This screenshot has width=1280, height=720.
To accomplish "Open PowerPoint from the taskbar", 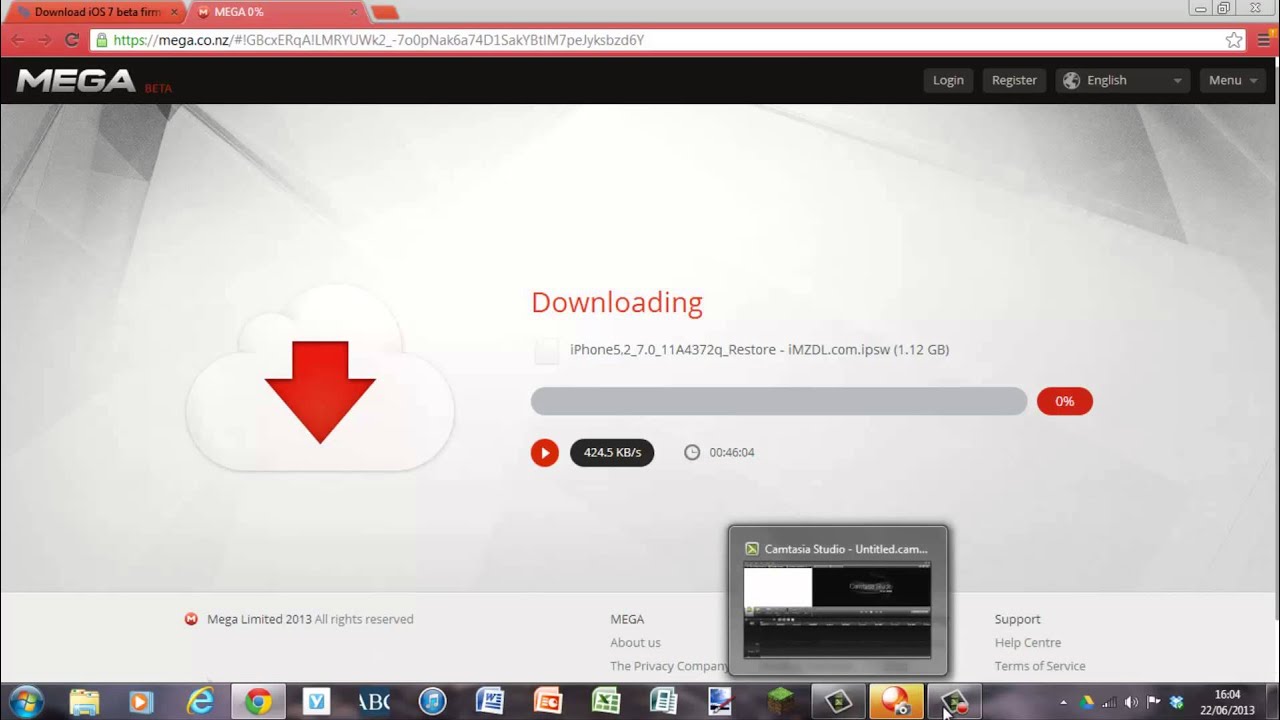I will click(548, 702).
